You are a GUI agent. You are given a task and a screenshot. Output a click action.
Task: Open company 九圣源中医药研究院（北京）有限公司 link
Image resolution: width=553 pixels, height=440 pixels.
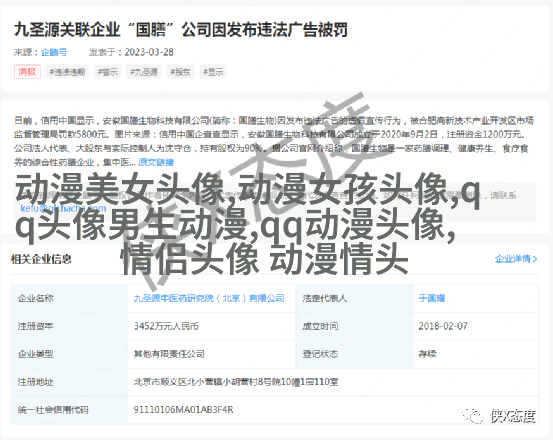[x=209, y=298]
